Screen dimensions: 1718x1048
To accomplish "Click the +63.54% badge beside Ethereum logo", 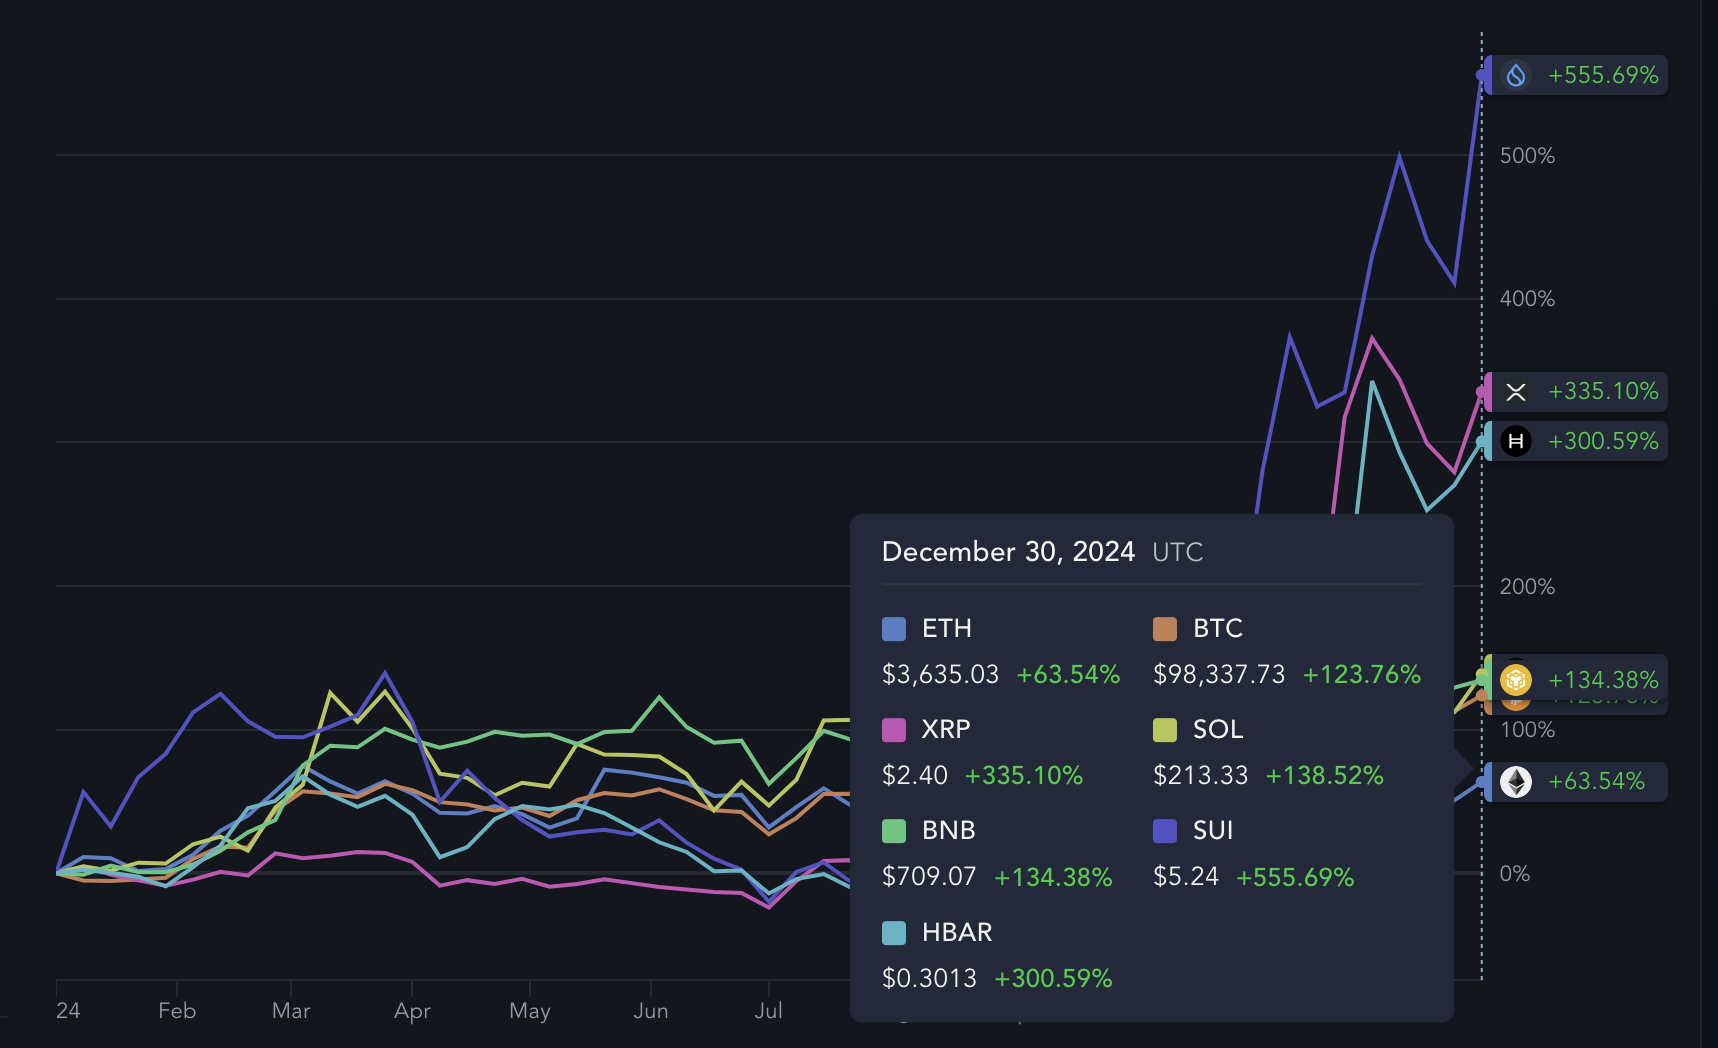I will click(1596, 781).
